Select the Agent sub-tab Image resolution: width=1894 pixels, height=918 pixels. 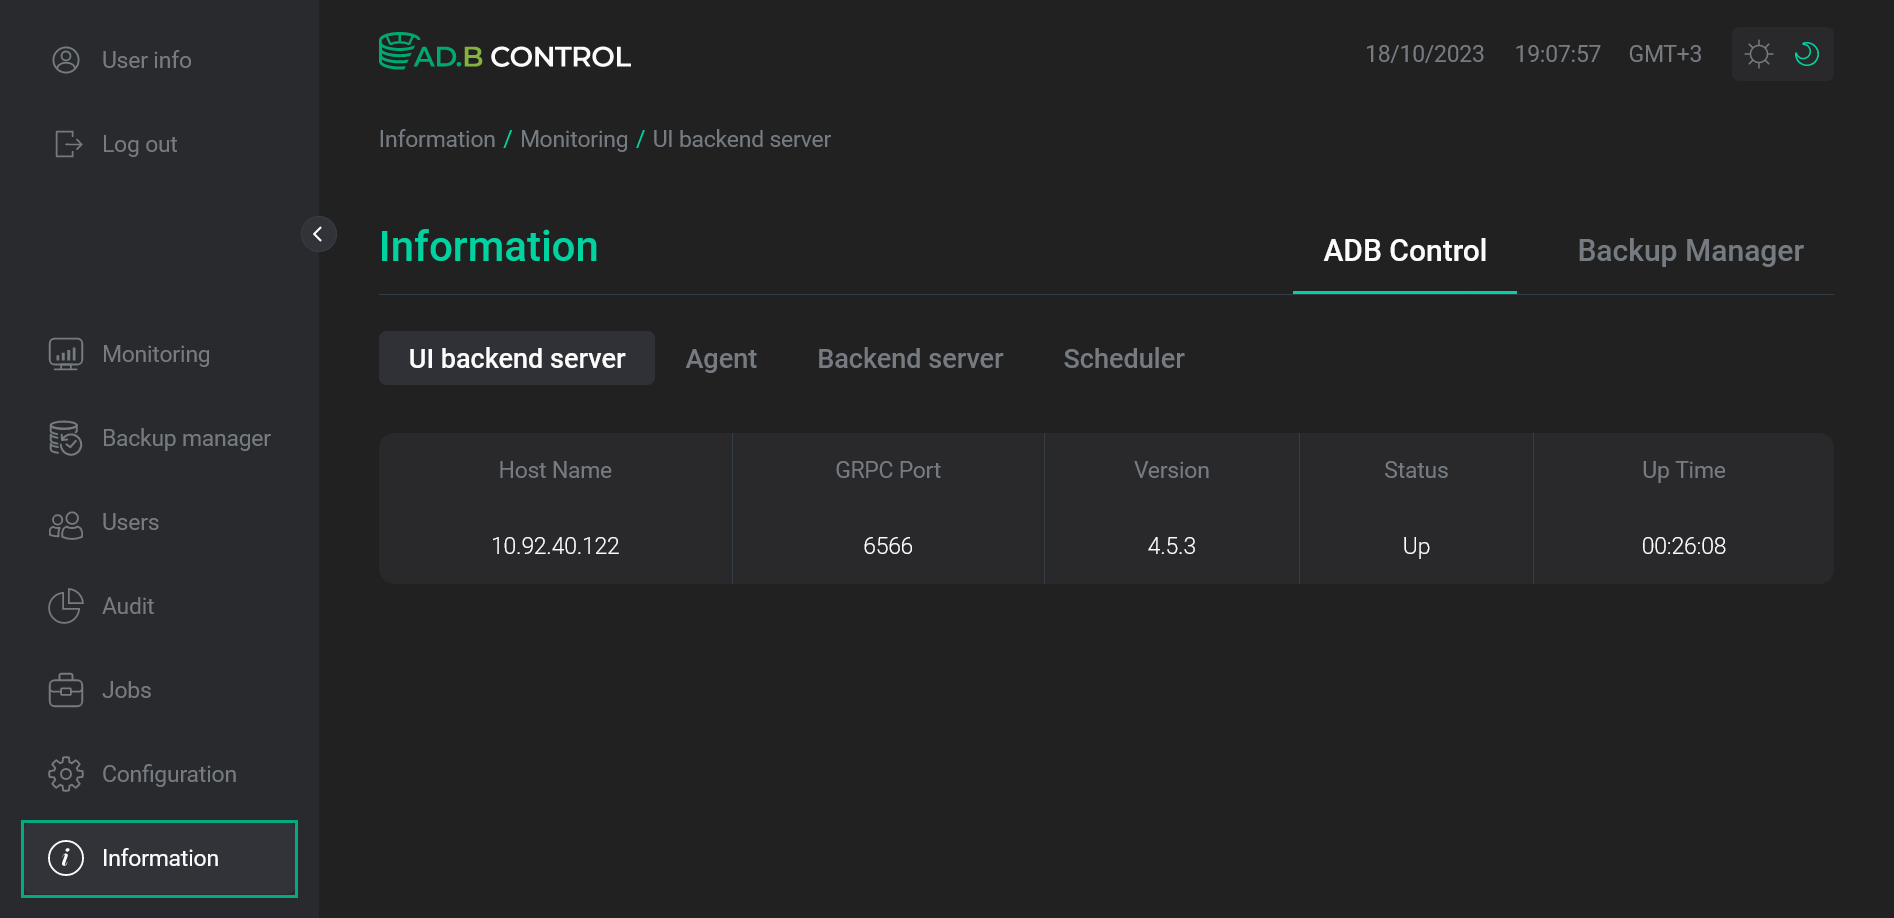(x=721, y=358)
